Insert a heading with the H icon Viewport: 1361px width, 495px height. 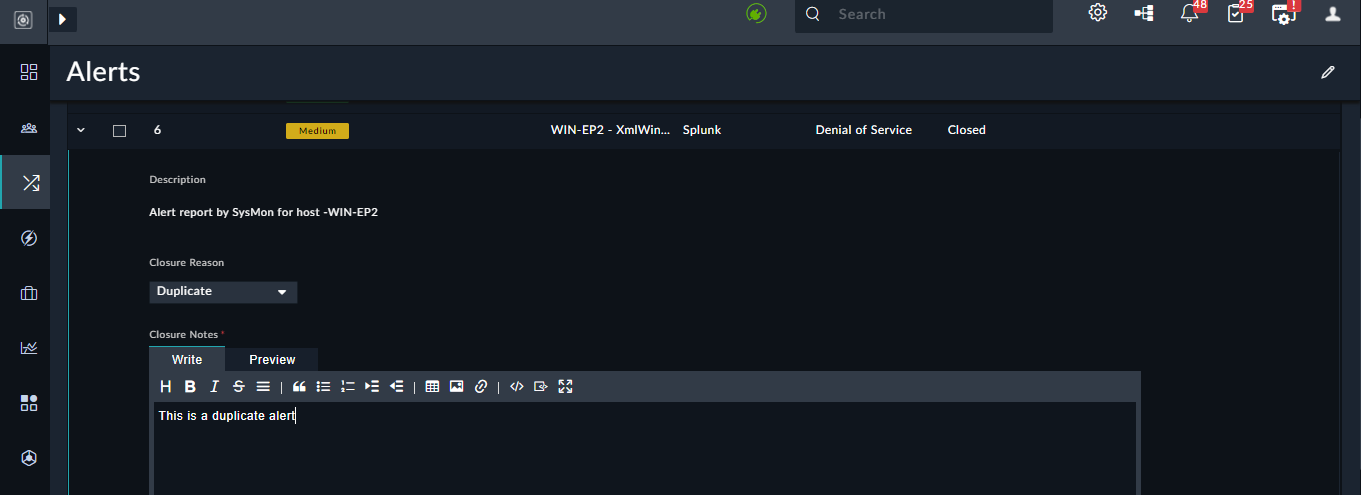[166, 386]
